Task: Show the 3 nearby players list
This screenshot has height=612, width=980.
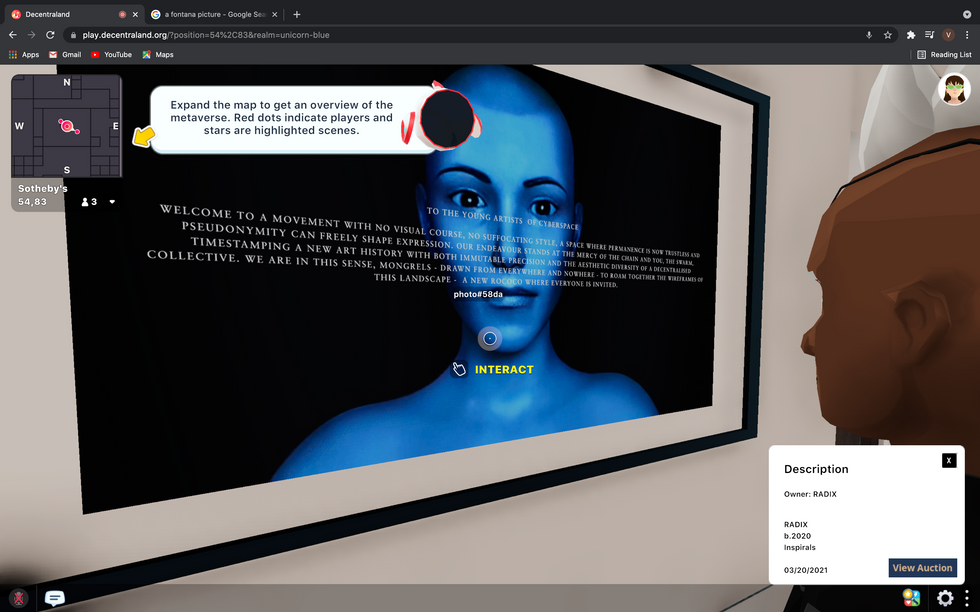Action: tap(89, 202)
